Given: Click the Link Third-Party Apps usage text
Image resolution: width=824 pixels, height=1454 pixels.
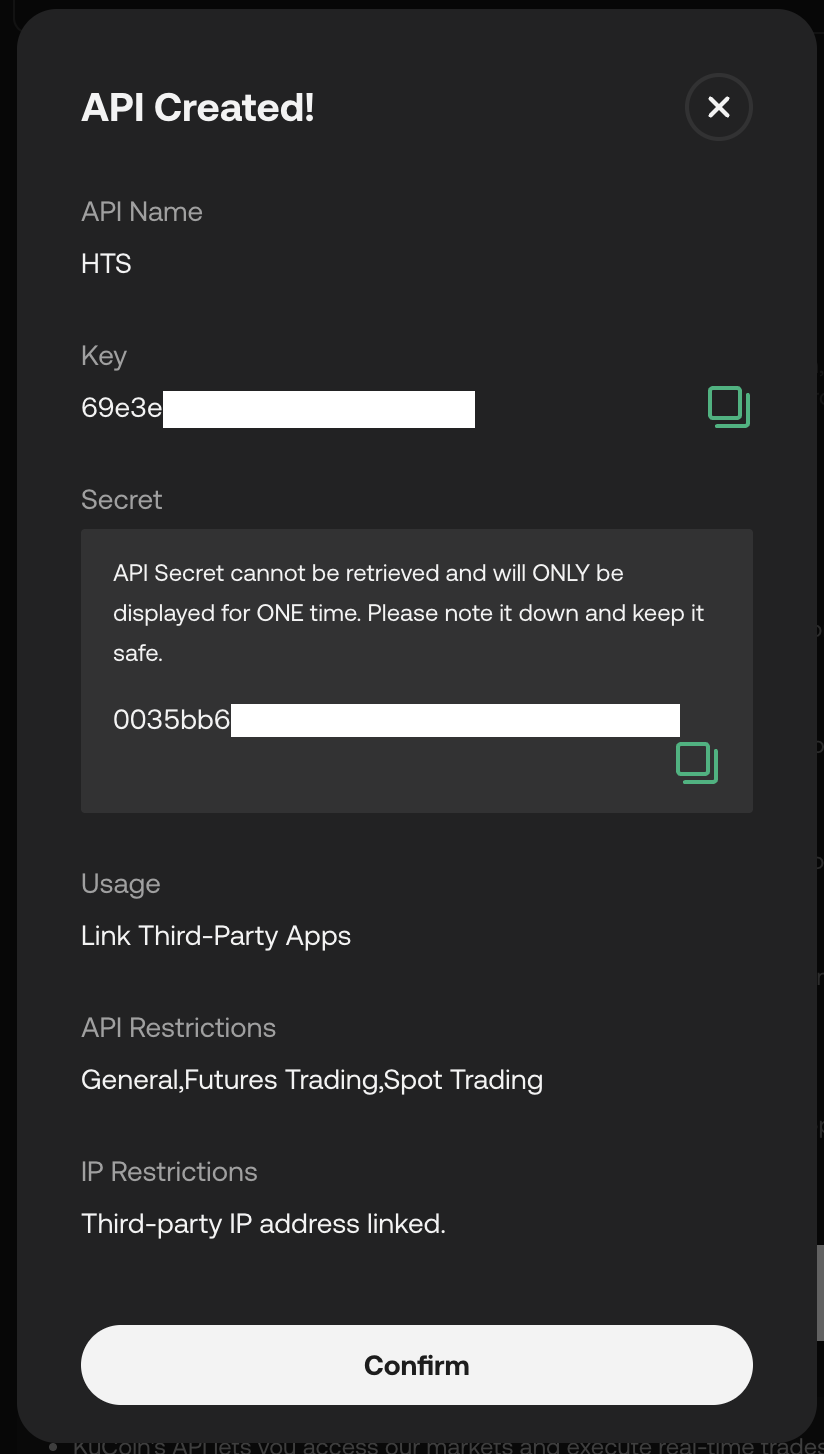Looking at the screenshot, I should pos(216,936).
